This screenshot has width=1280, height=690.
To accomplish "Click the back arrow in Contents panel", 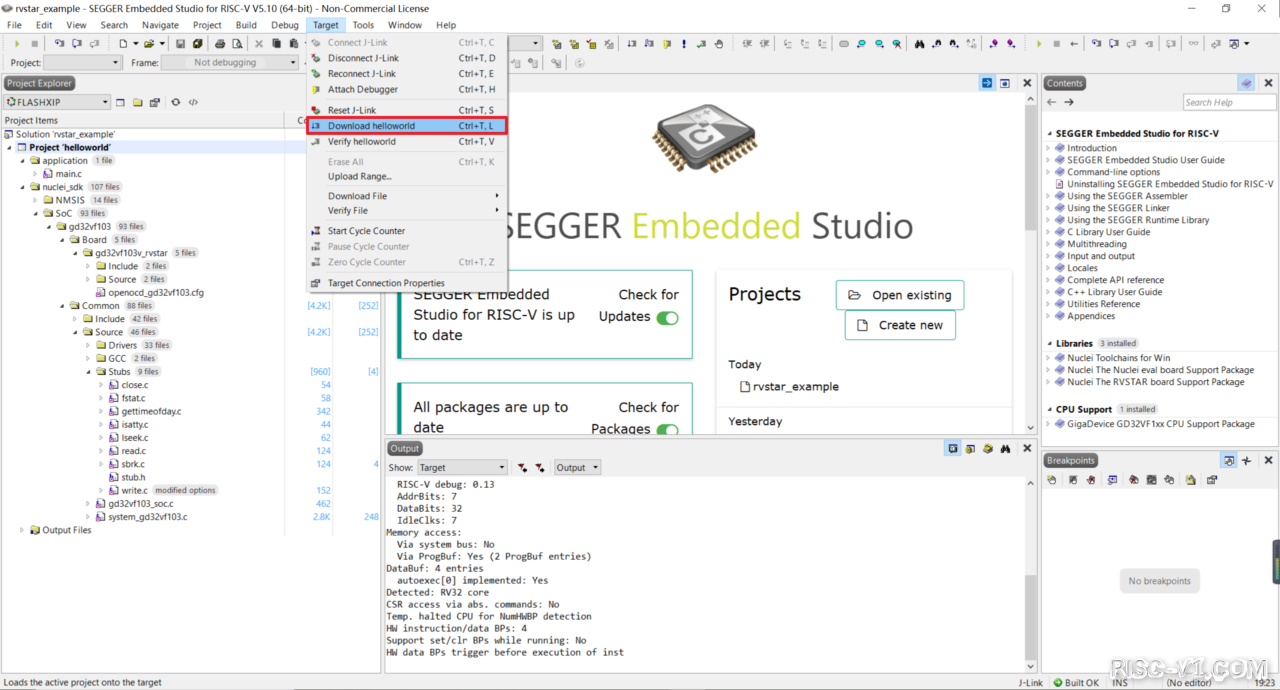I will point(1052,102).
